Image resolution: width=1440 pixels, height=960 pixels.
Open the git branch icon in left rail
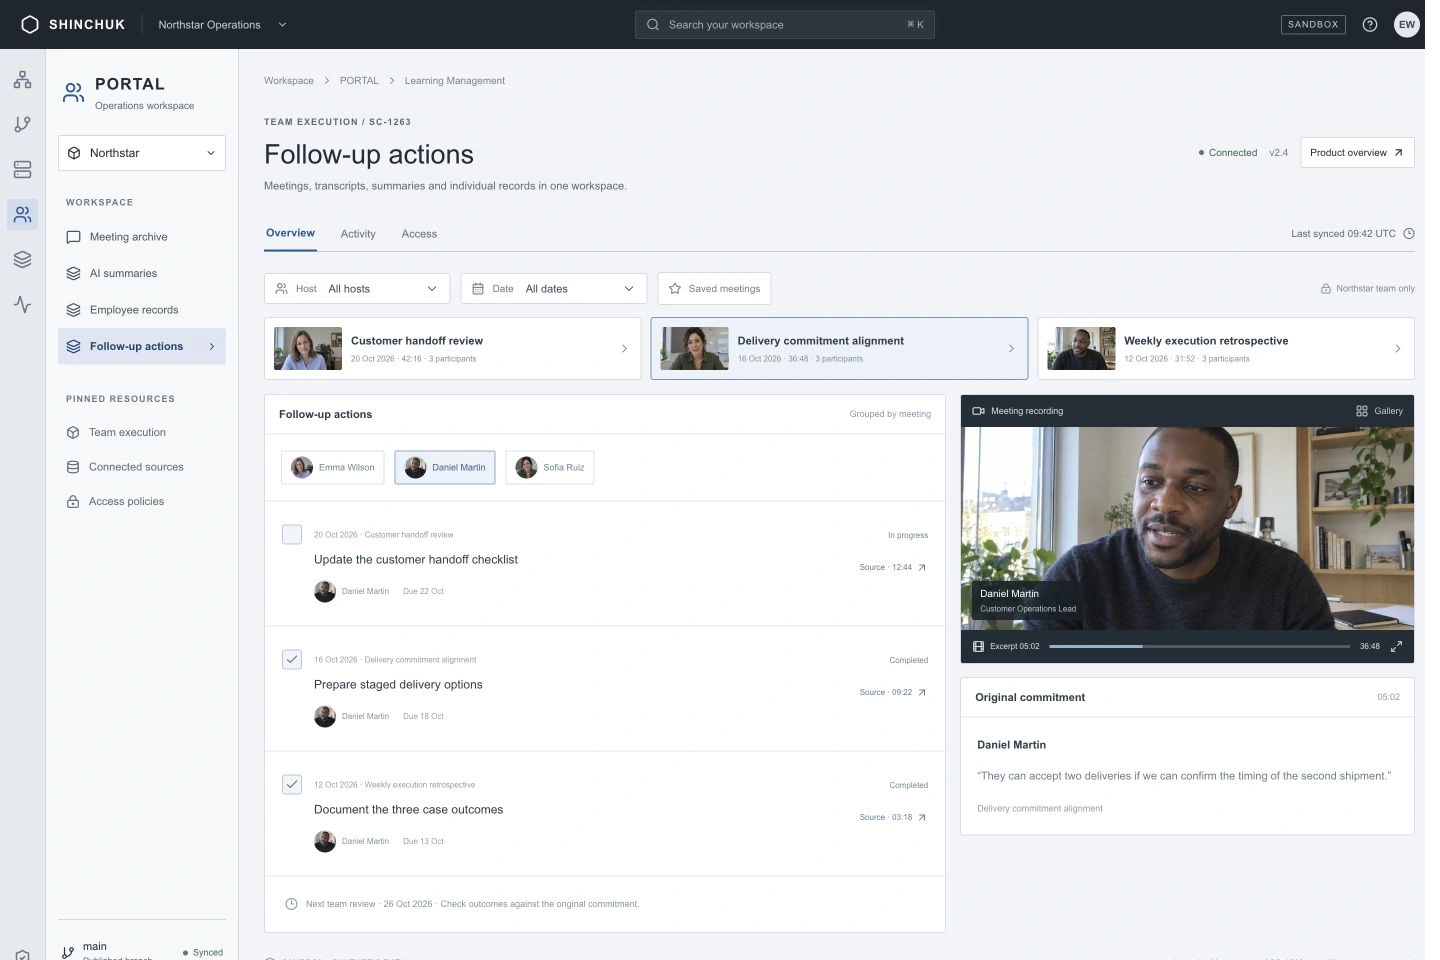click(x=22, y=125)
